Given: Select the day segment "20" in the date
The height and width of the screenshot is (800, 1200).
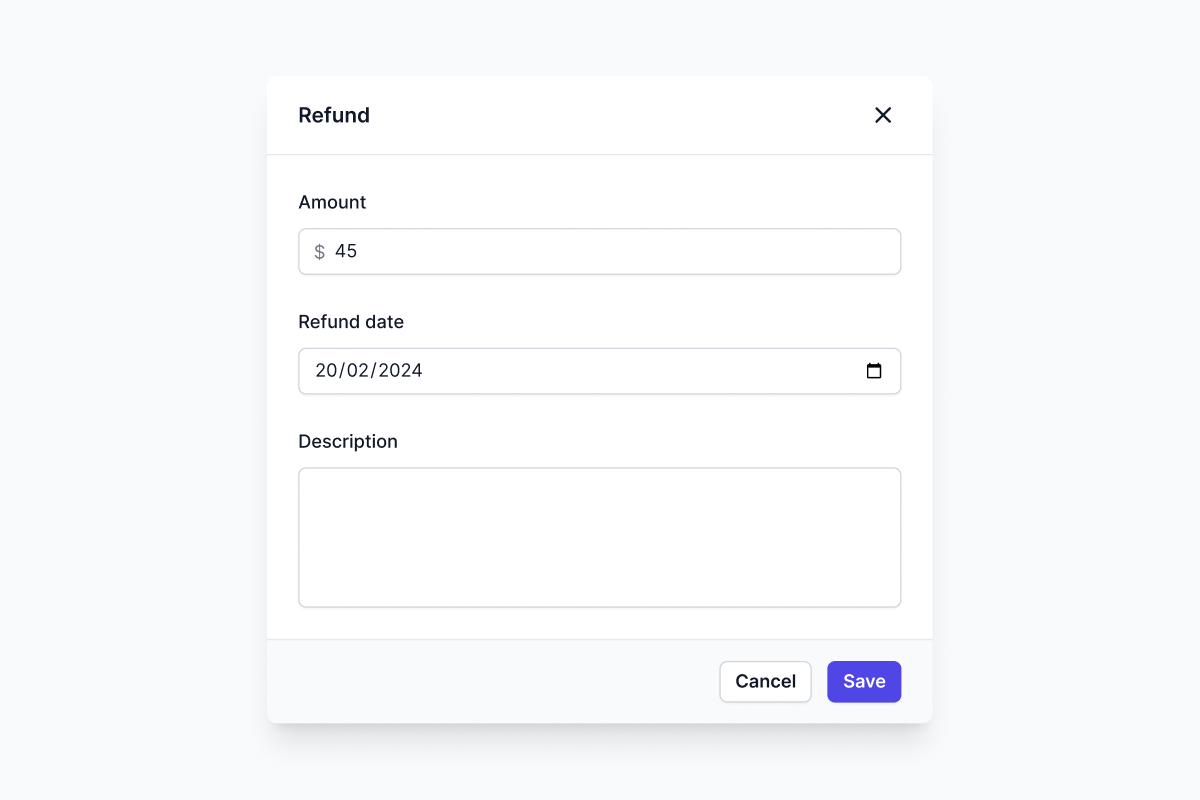Looking at the screenshot, I should 326,371.
